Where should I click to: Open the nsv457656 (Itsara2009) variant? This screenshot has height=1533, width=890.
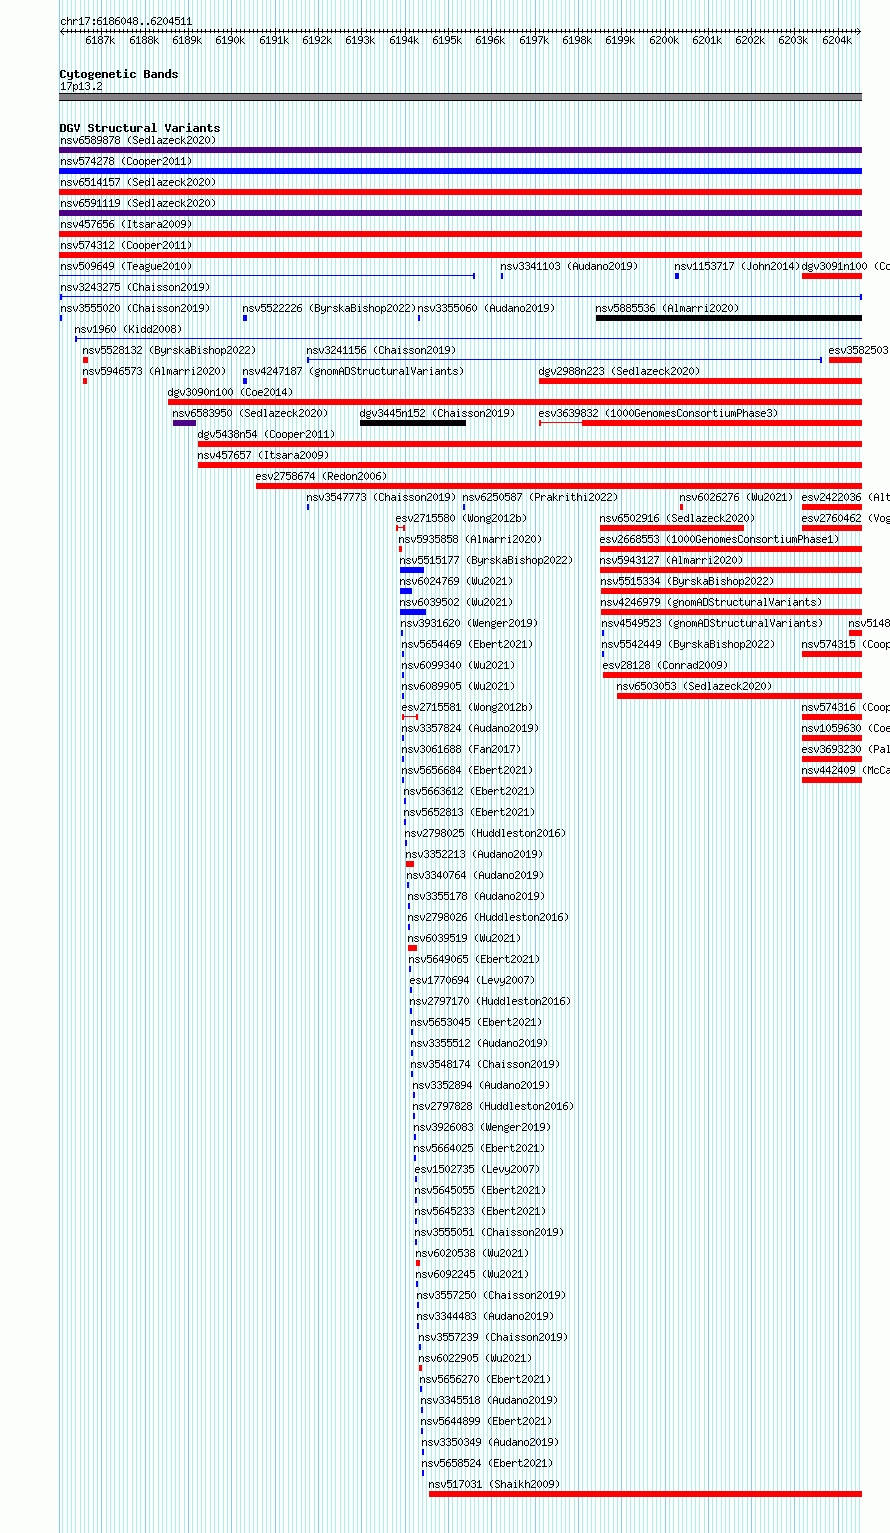click(x=126, y=225)
